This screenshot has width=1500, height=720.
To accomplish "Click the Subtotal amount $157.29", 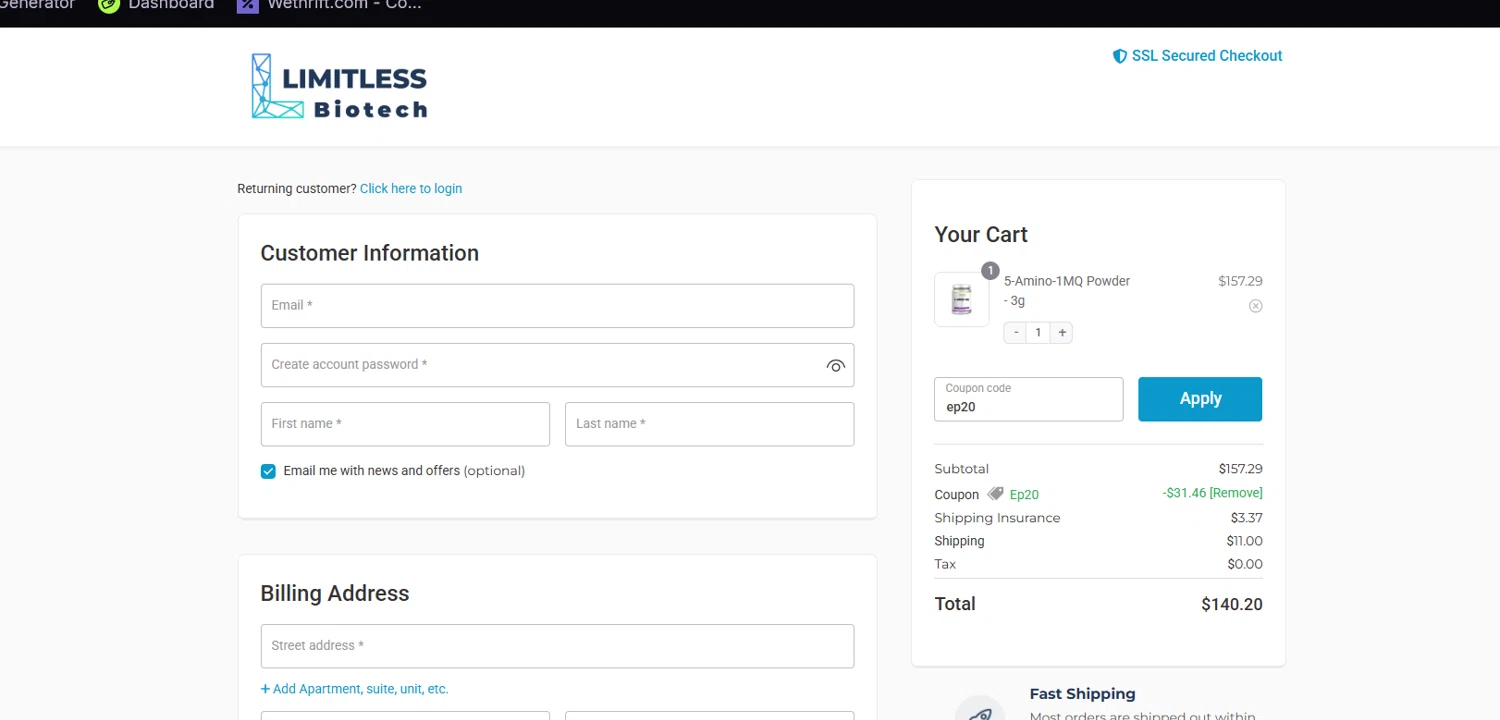I will coord(1240,469).
